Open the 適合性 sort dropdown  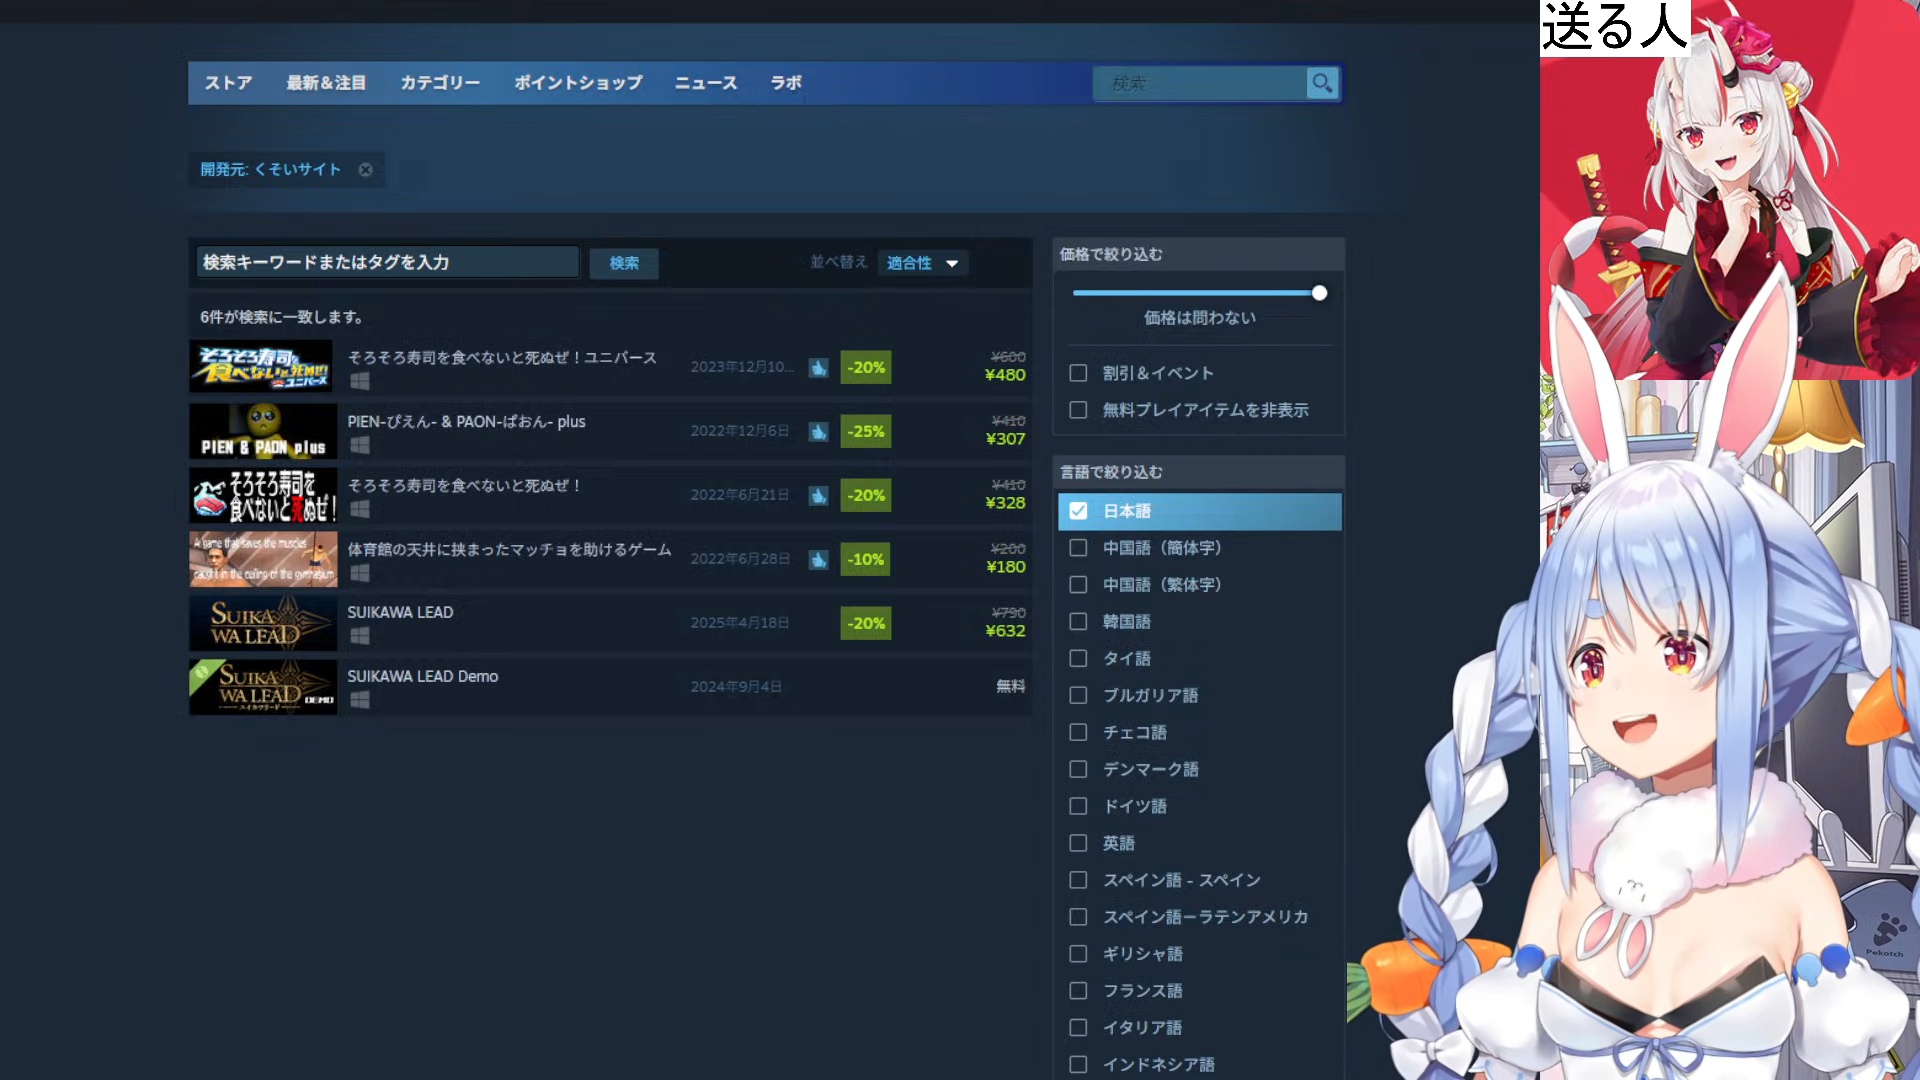coord(922,263)
